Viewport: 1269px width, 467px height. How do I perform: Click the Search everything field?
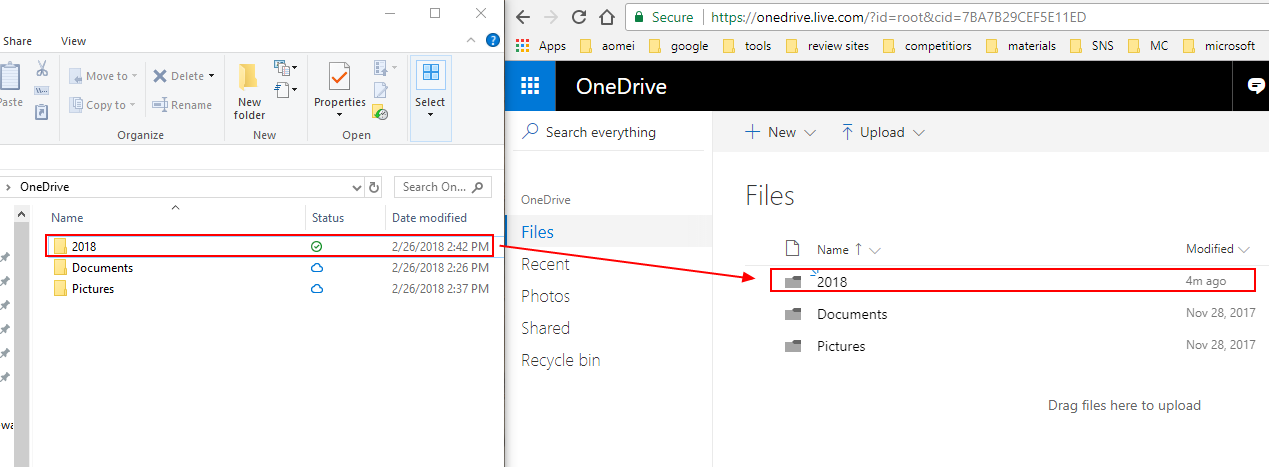(600, 132)
